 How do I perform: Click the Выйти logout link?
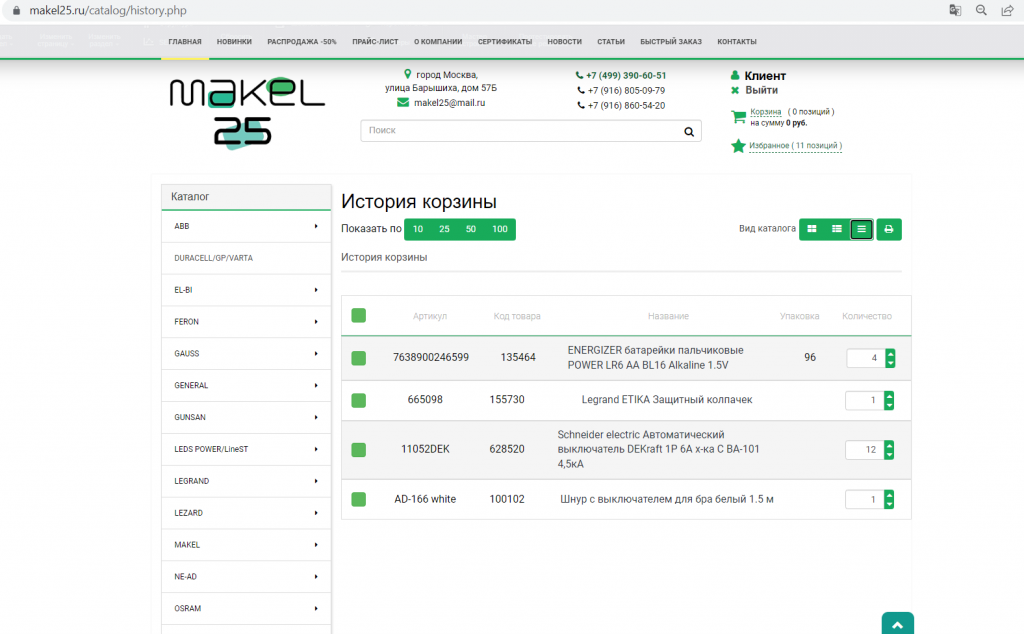(x=761, y=90)
